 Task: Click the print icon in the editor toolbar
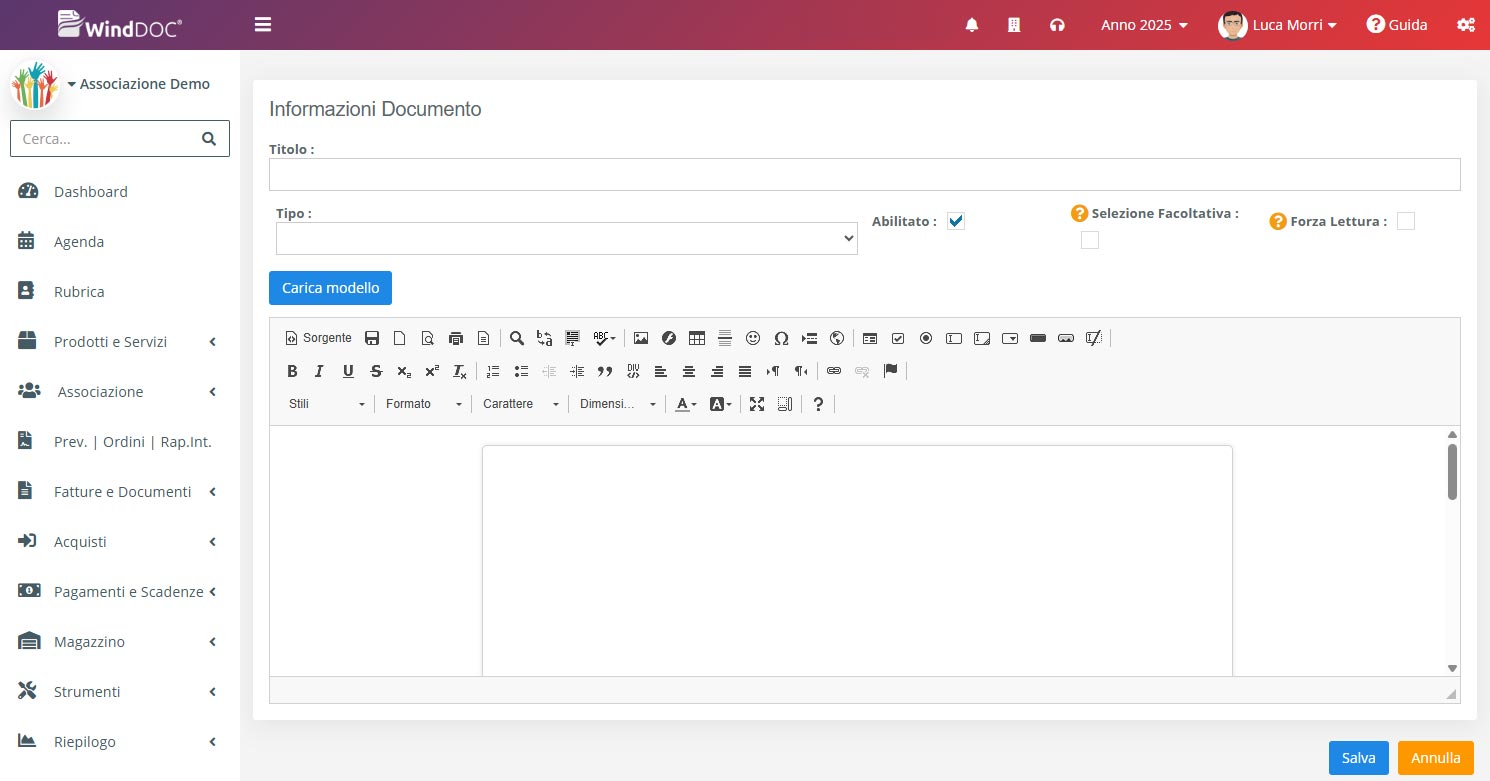click(x=456, y=338)
